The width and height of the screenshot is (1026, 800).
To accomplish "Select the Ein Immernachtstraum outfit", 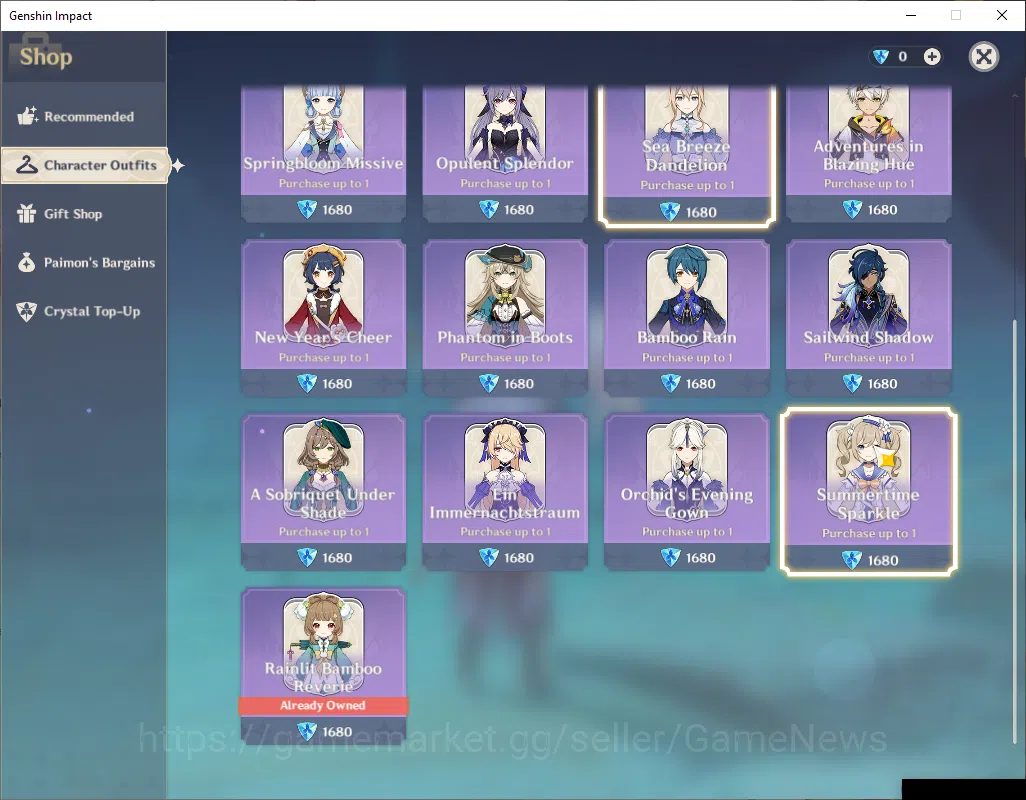I will 504,492.
